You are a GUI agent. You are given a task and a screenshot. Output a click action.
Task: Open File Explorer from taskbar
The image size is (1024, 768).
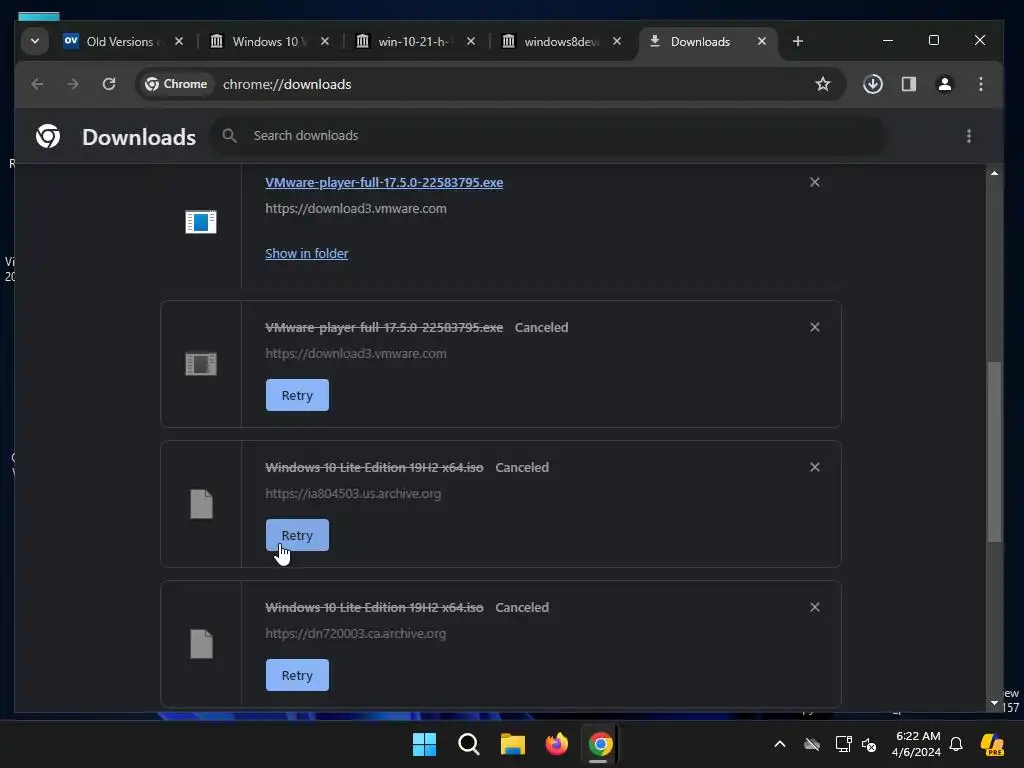(513, 744)
